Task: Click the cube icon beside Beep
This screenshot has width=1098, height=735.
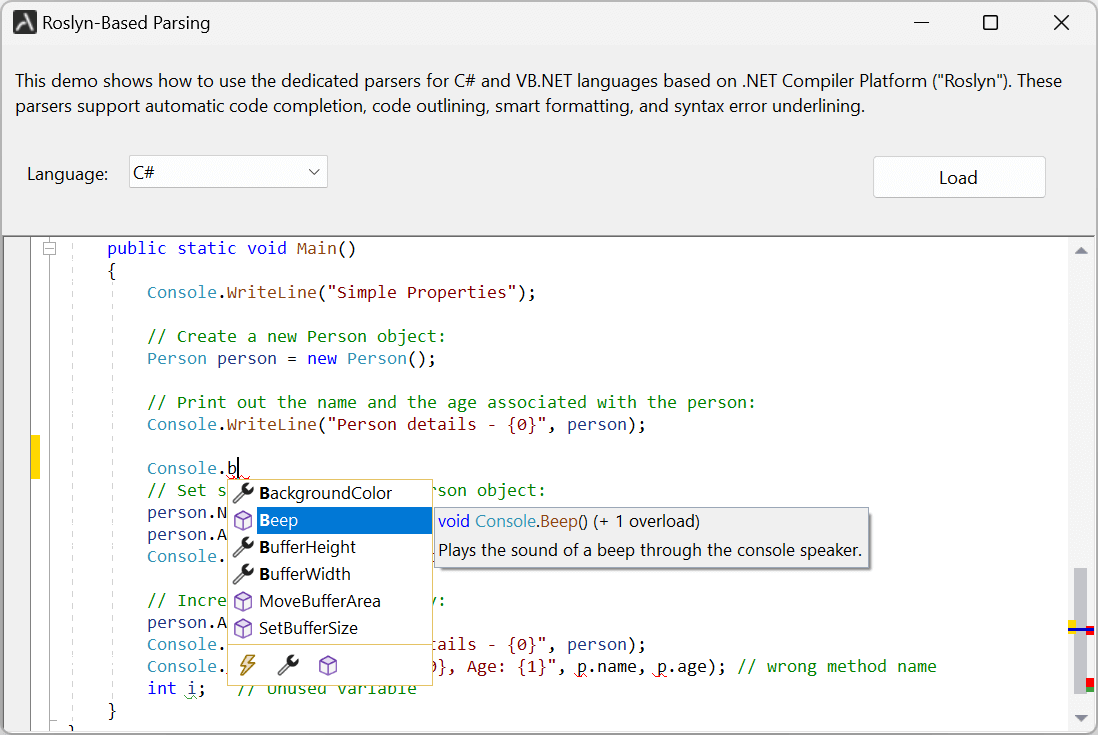Action: click(243, 520)
